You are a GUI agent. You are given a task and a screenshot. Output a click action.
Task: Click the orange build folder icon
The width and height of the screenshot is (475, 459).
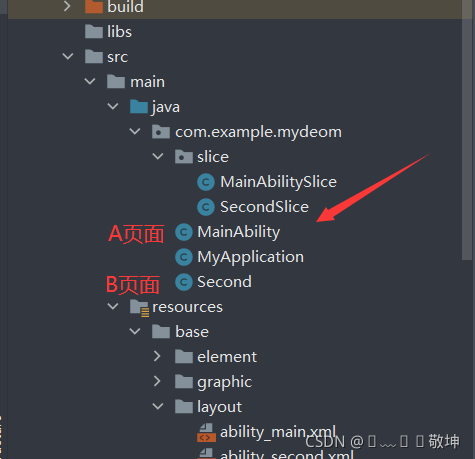point(94,6)
